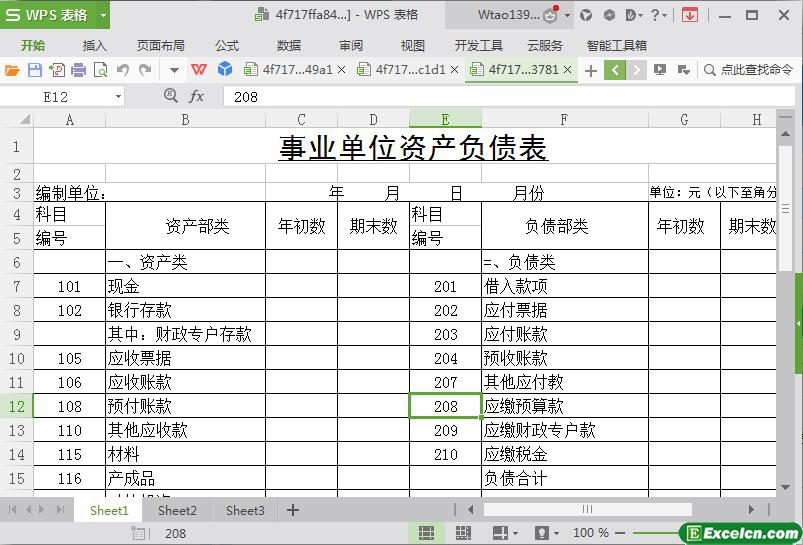
Task: Switch to Sheet2 tab
Action: (177, 510)
